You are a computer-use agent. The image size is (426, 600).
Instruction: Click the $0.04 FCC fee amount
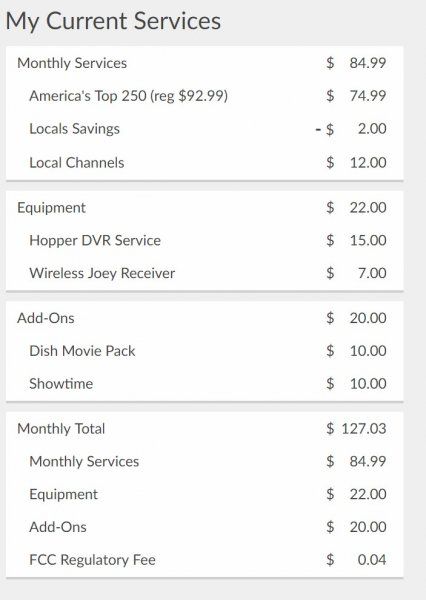point(356,560)
